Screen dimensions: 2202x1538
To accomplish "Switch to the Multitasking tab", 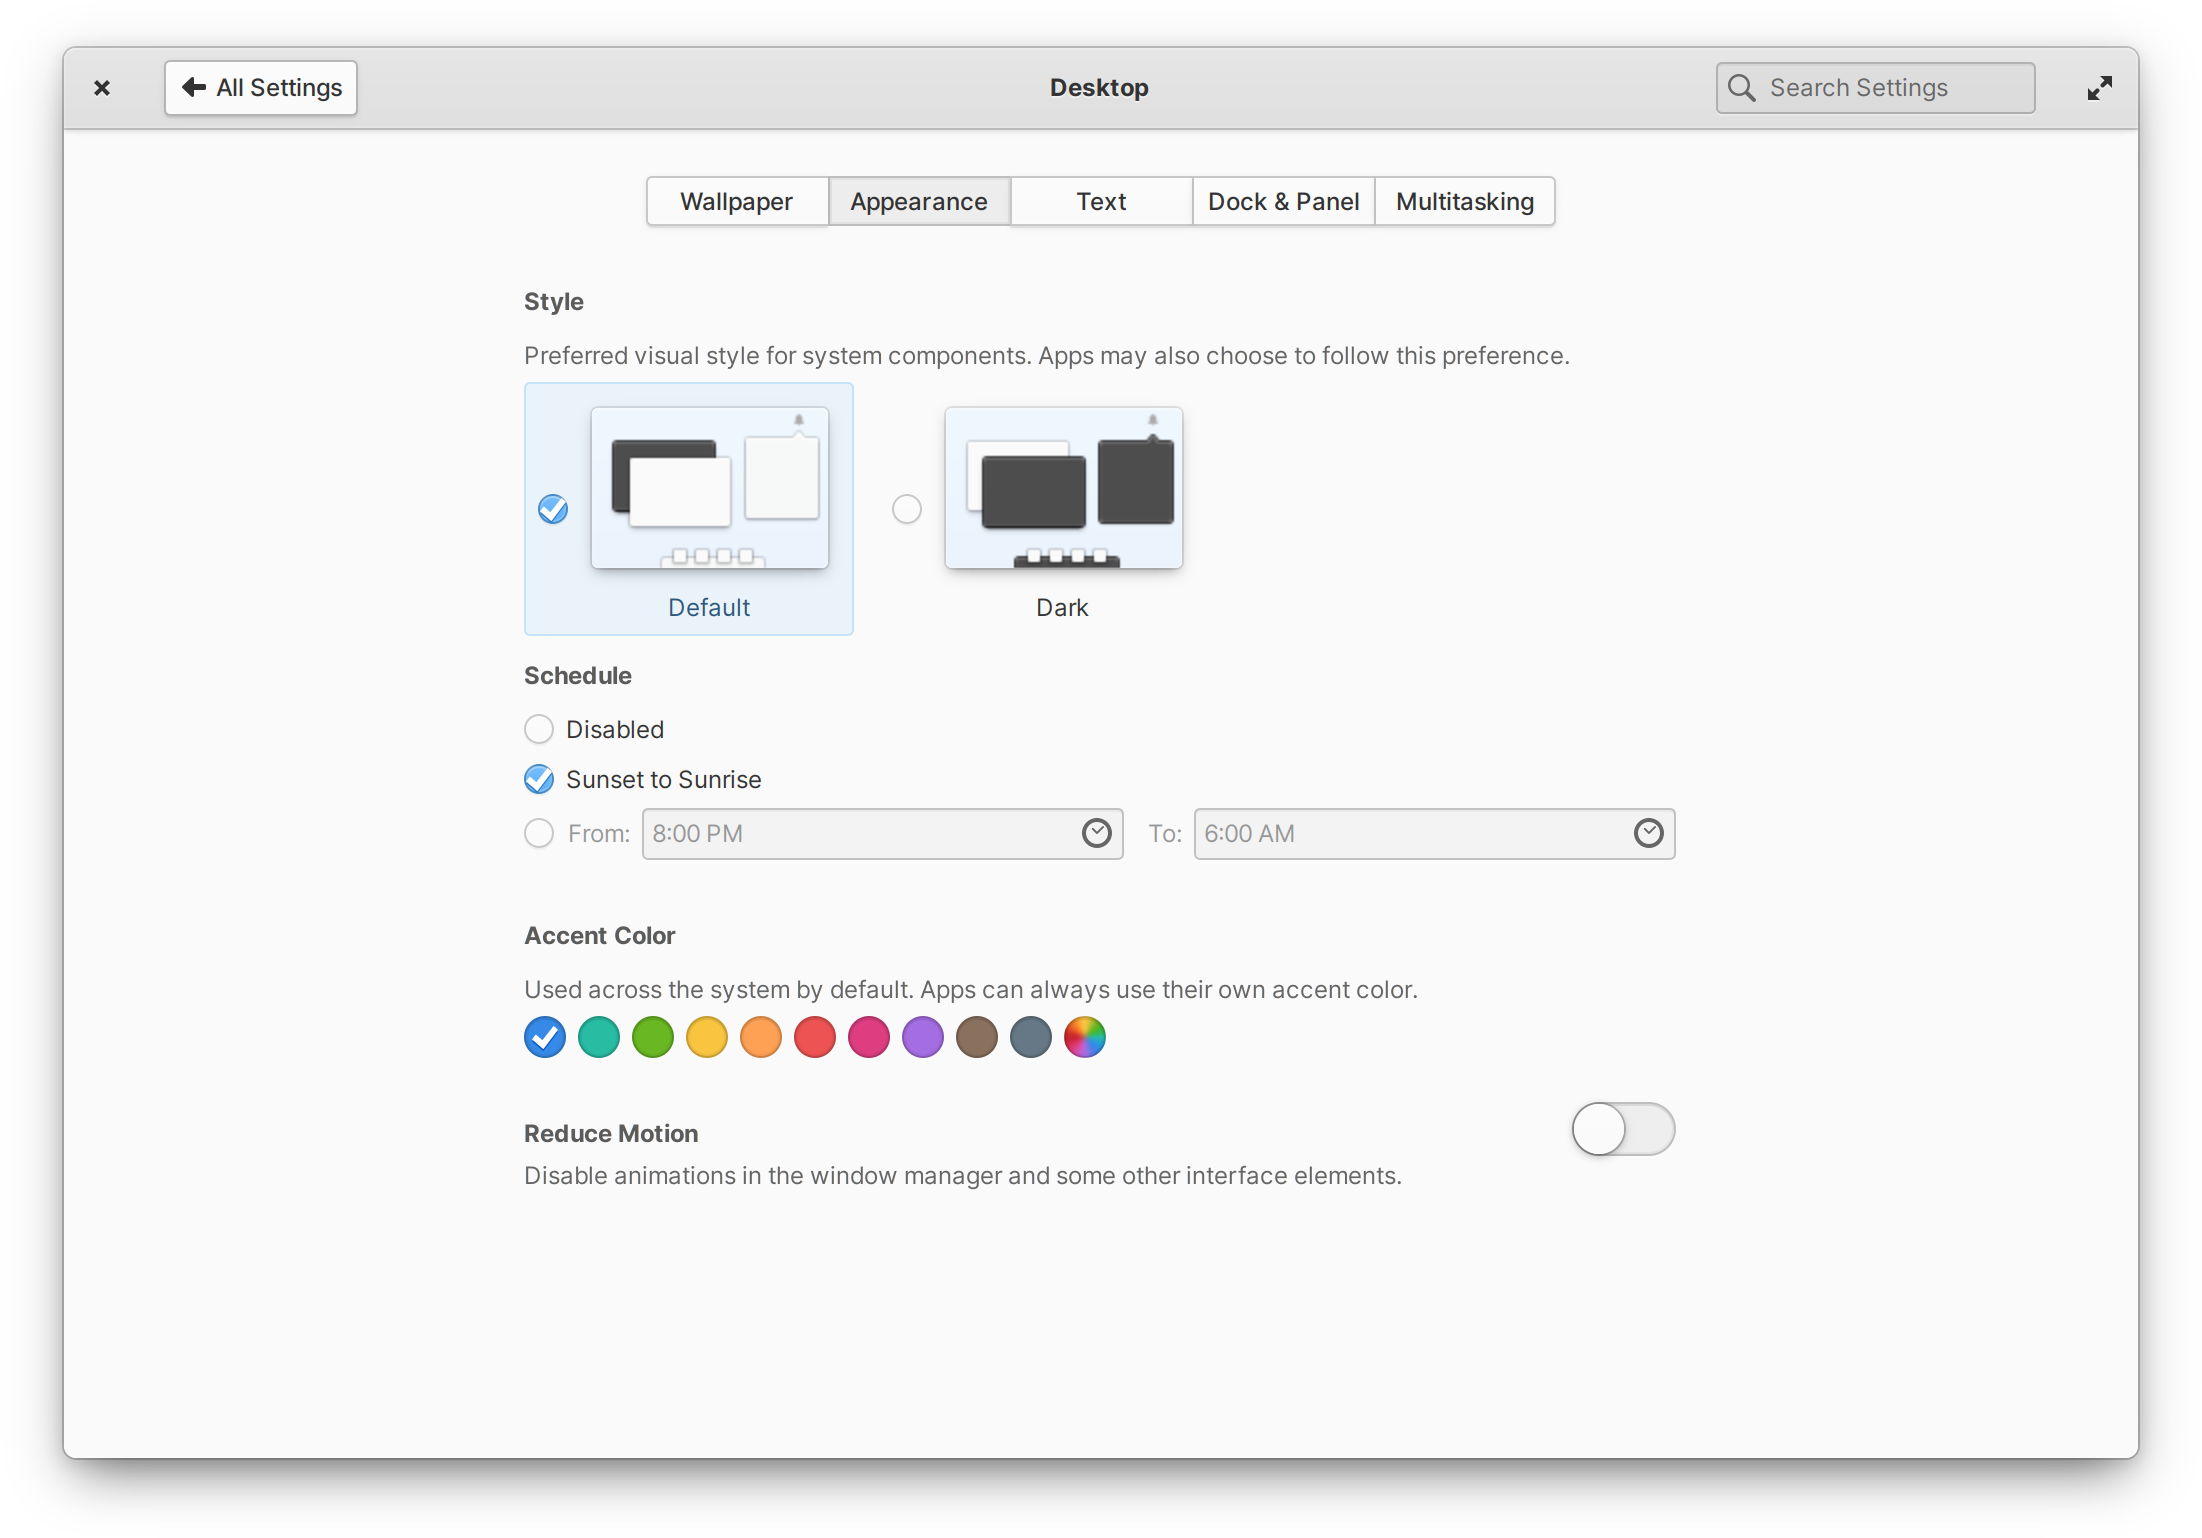I will click(x=1464, y=201).
